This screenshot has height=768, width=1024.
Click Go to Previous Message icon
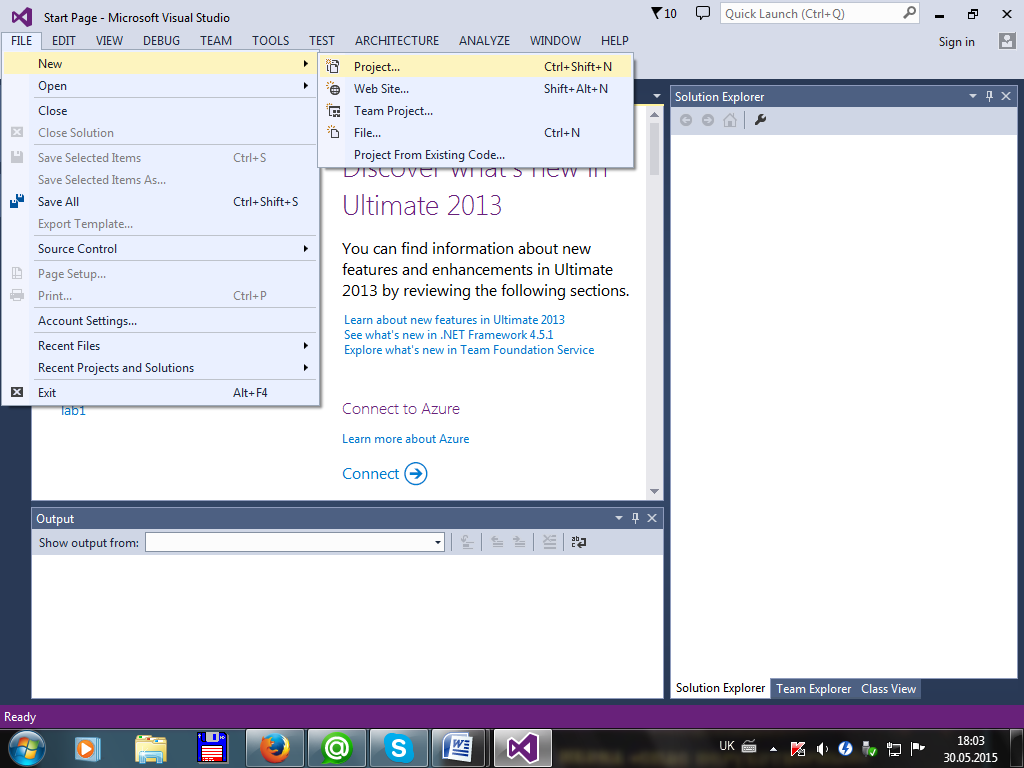pos(497,542)
